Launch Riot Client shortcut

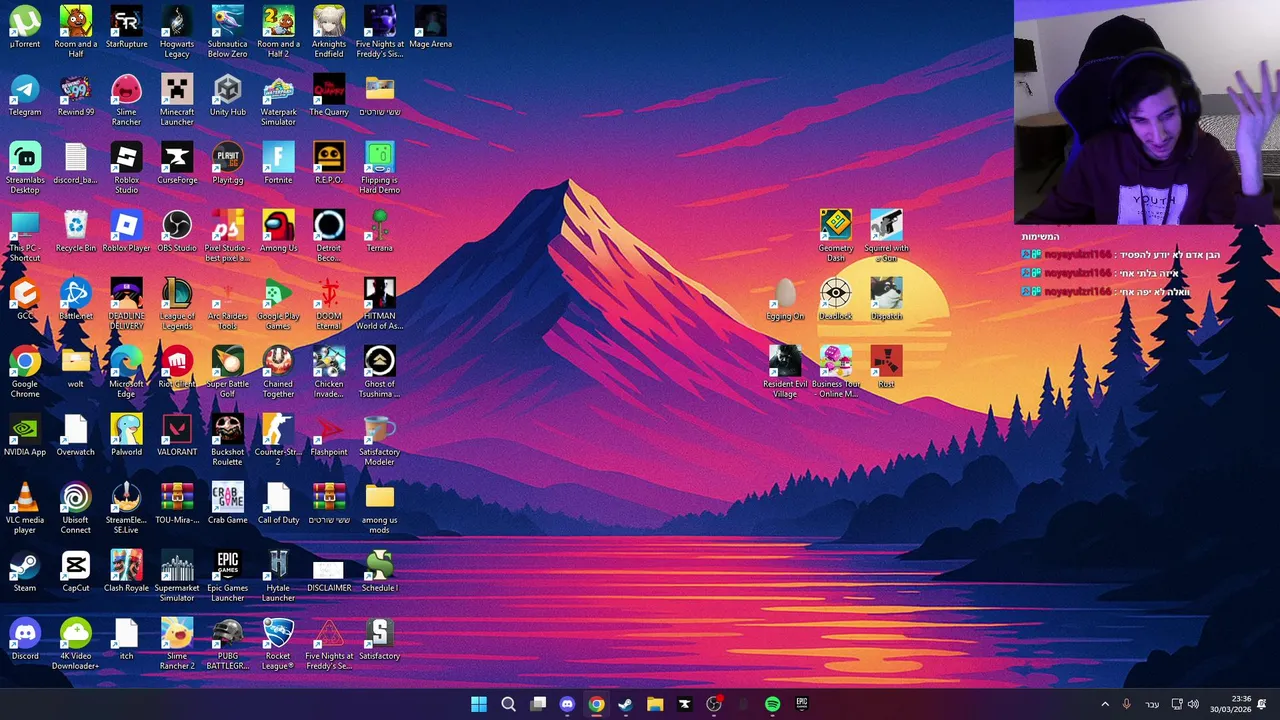point(177,367)
